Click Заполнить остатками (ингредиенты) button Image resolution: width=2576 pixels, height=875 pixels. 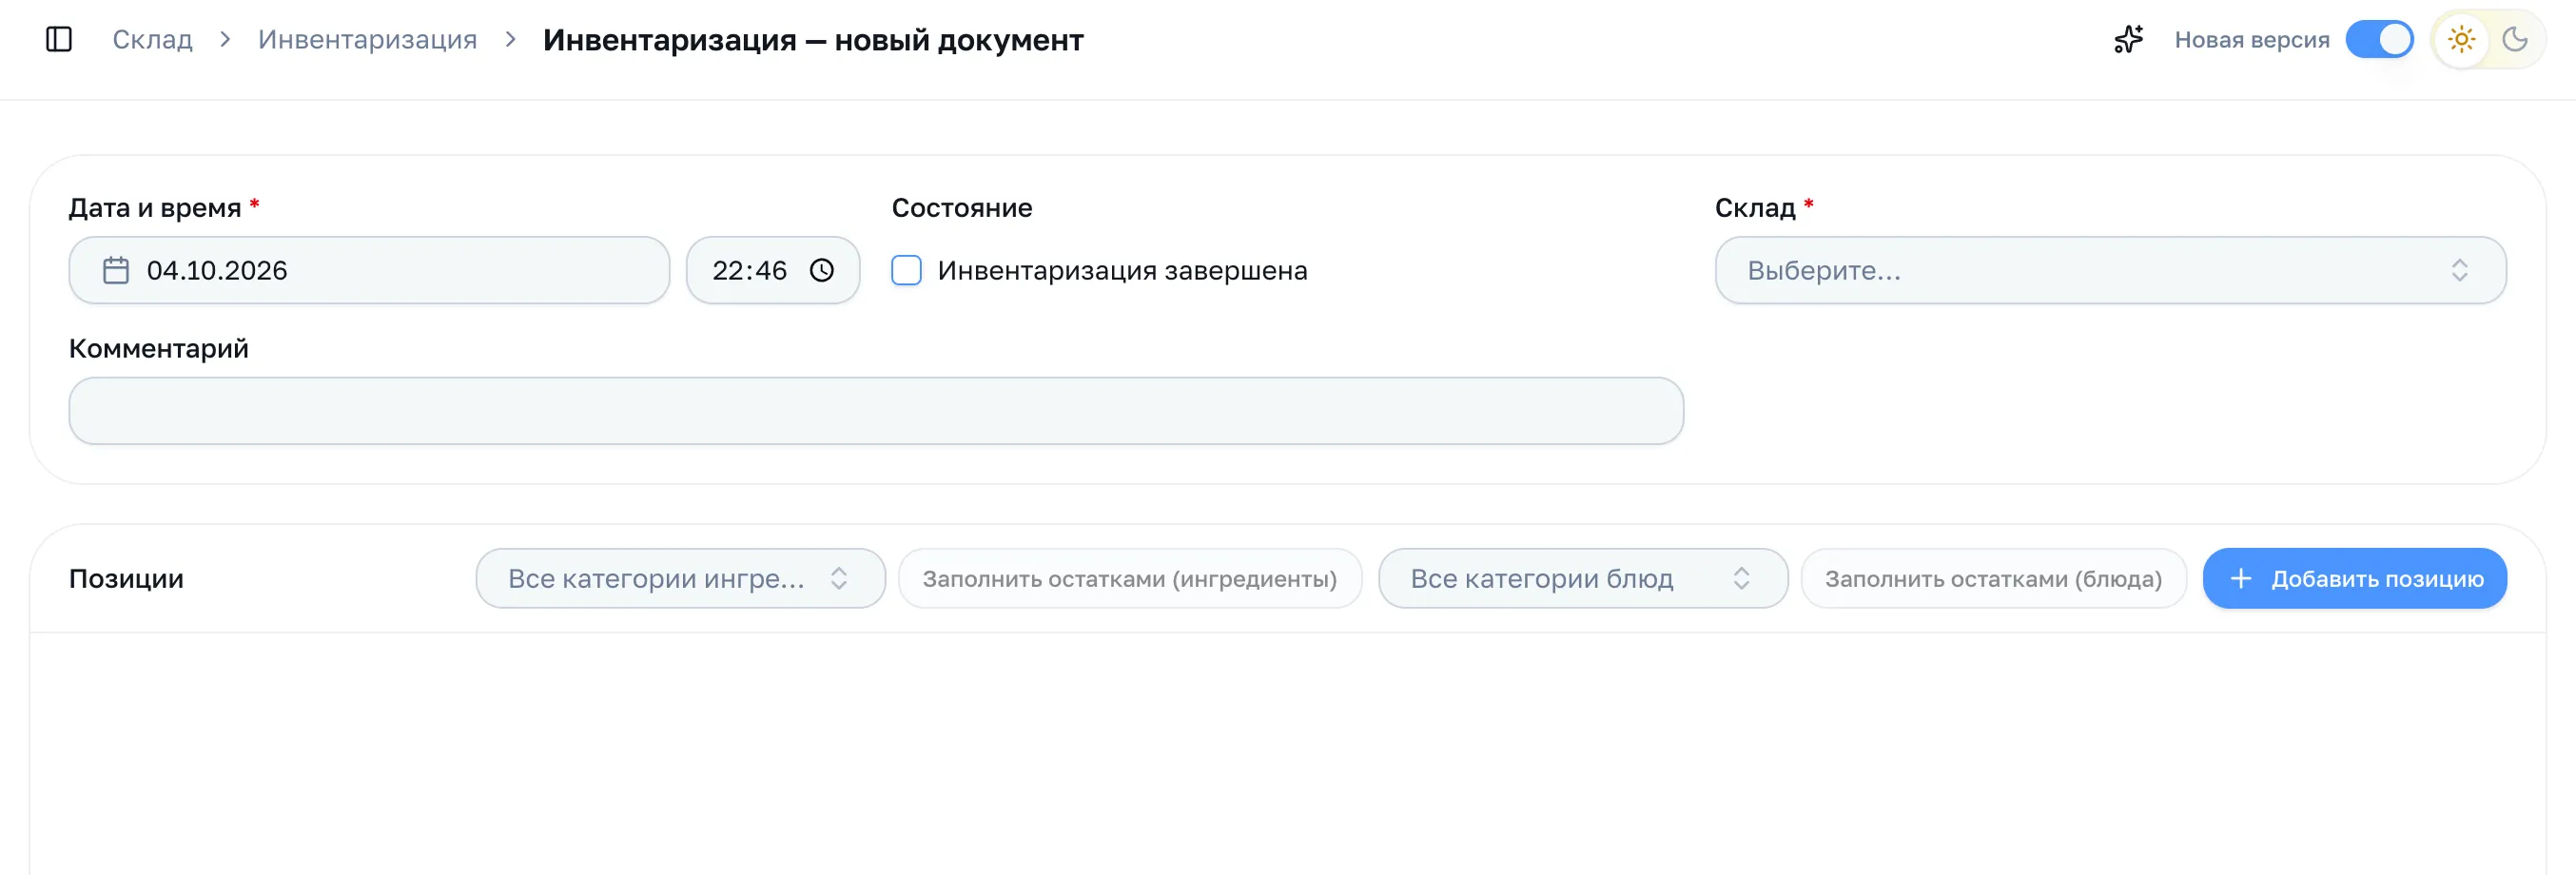click(1130, 579)
